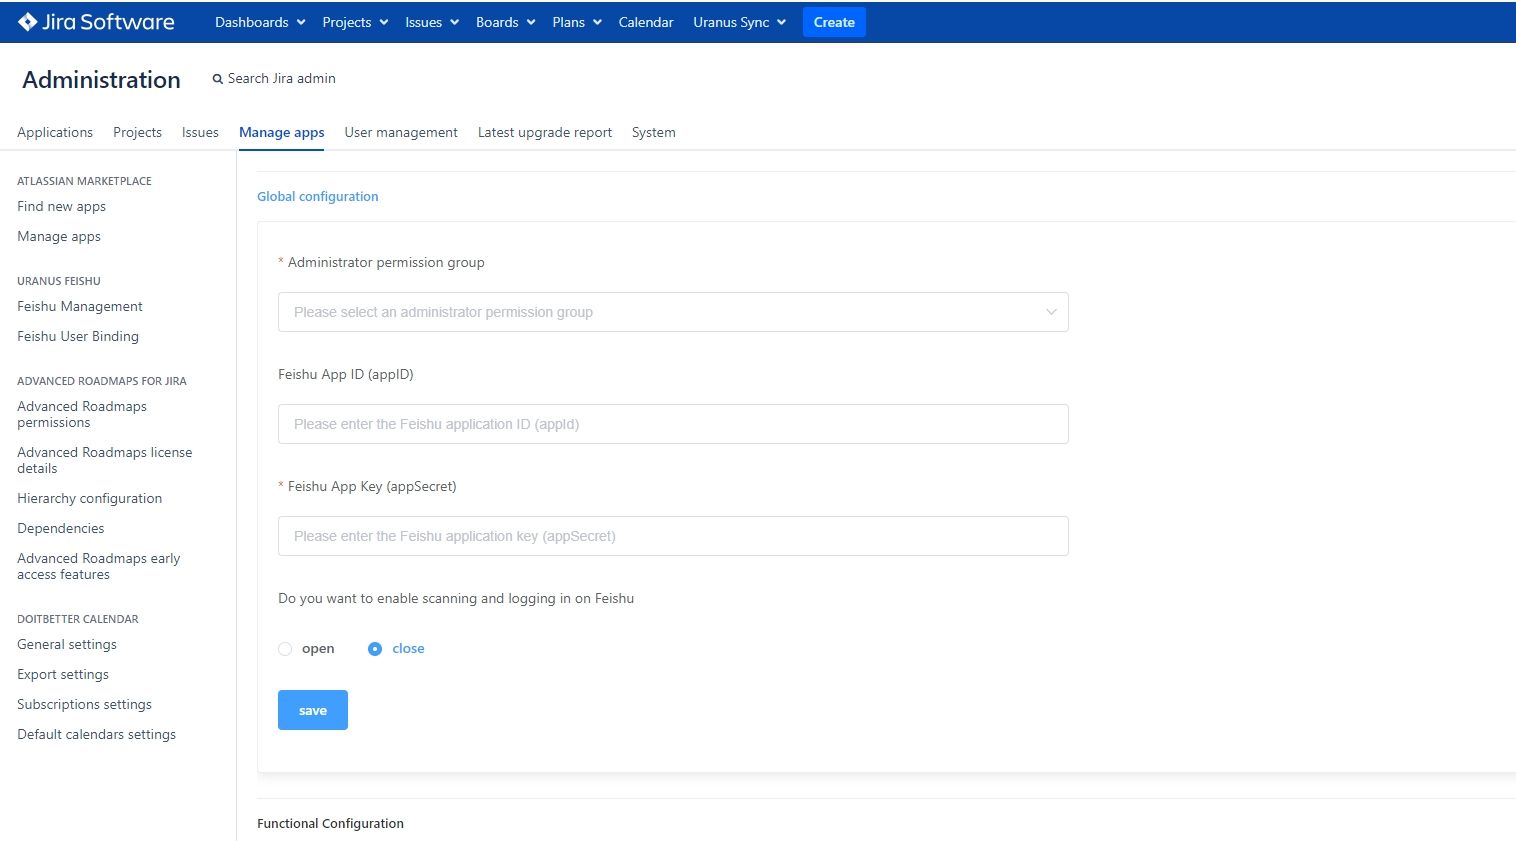The width and height of the screenshot is (1516, 841).
Task: Click the save button
Action: 313,710
